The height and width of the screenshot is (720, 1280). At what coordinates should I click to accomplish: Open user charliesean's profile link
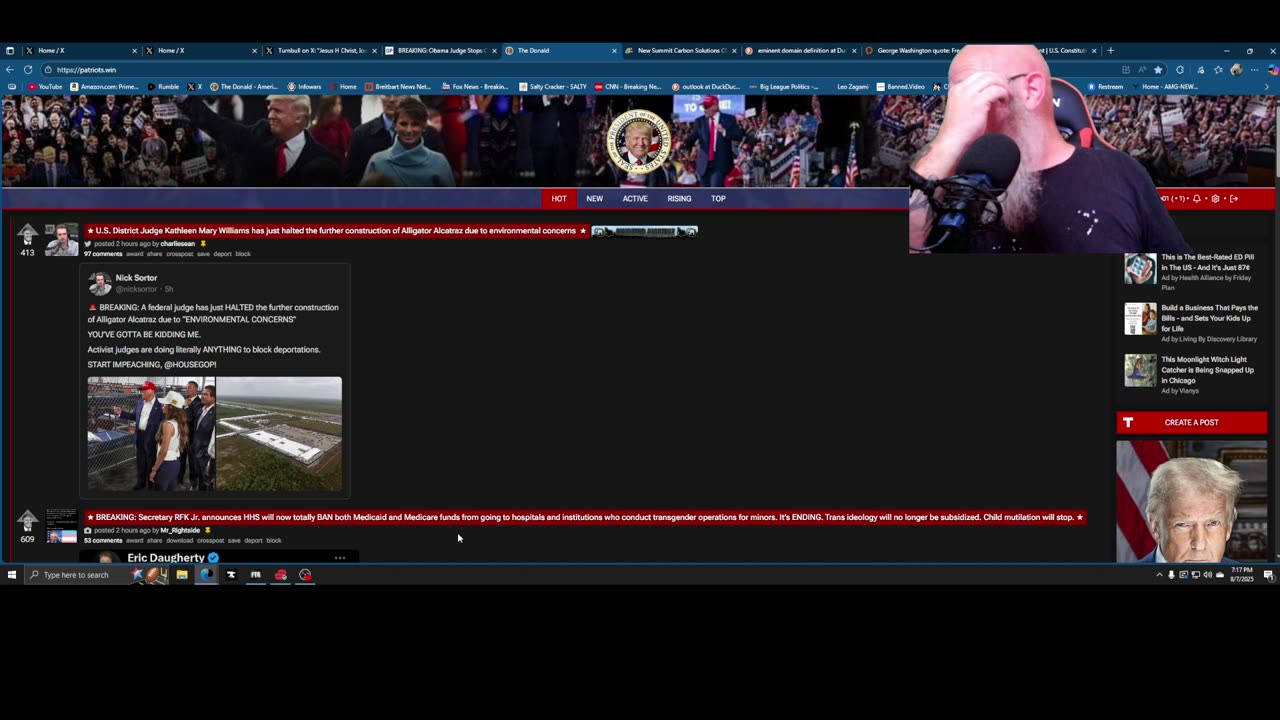(x=178, y=244)
